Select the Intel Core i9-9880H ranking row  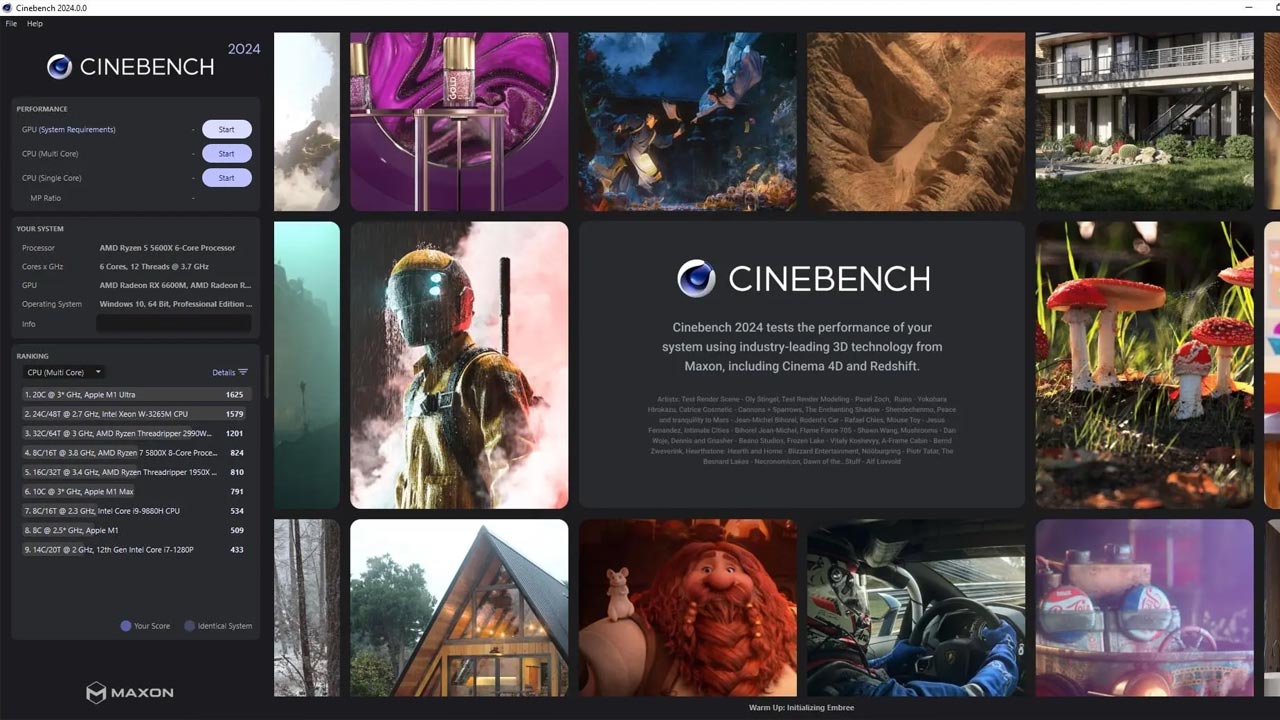point(135,511)
